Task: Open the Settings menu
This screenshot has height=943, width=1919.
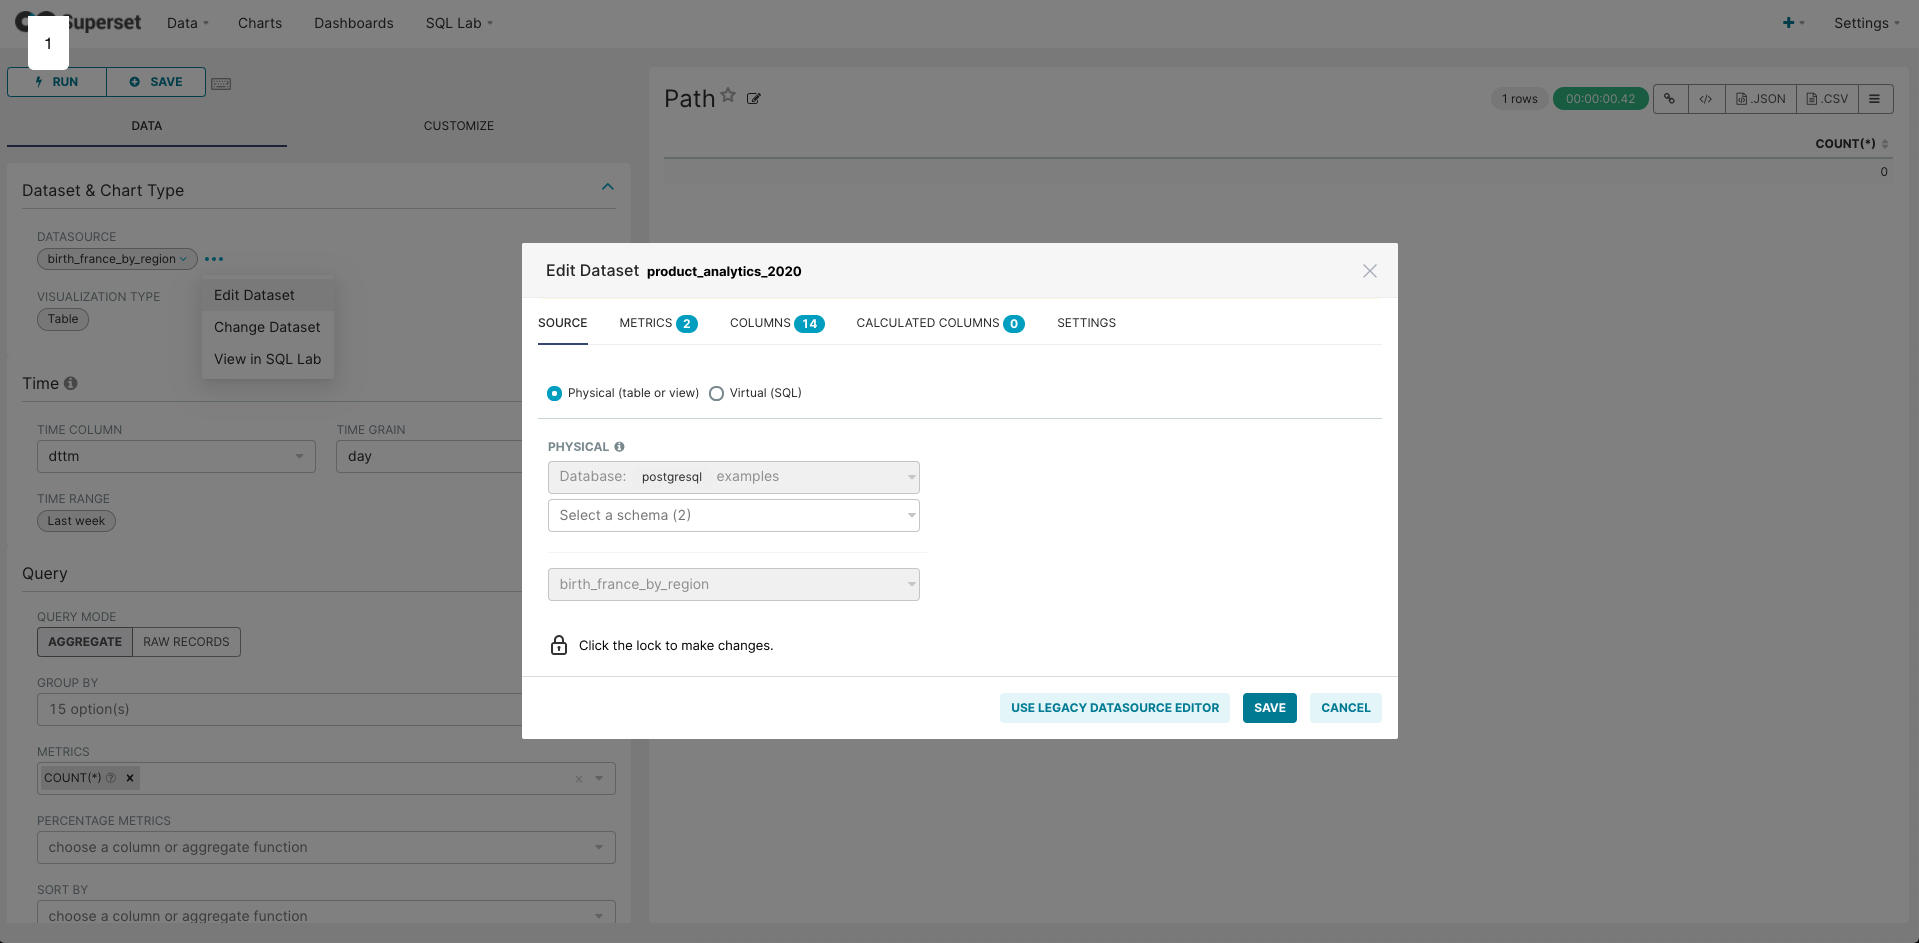Action: pyautogui.click(x=1866, y=23)
